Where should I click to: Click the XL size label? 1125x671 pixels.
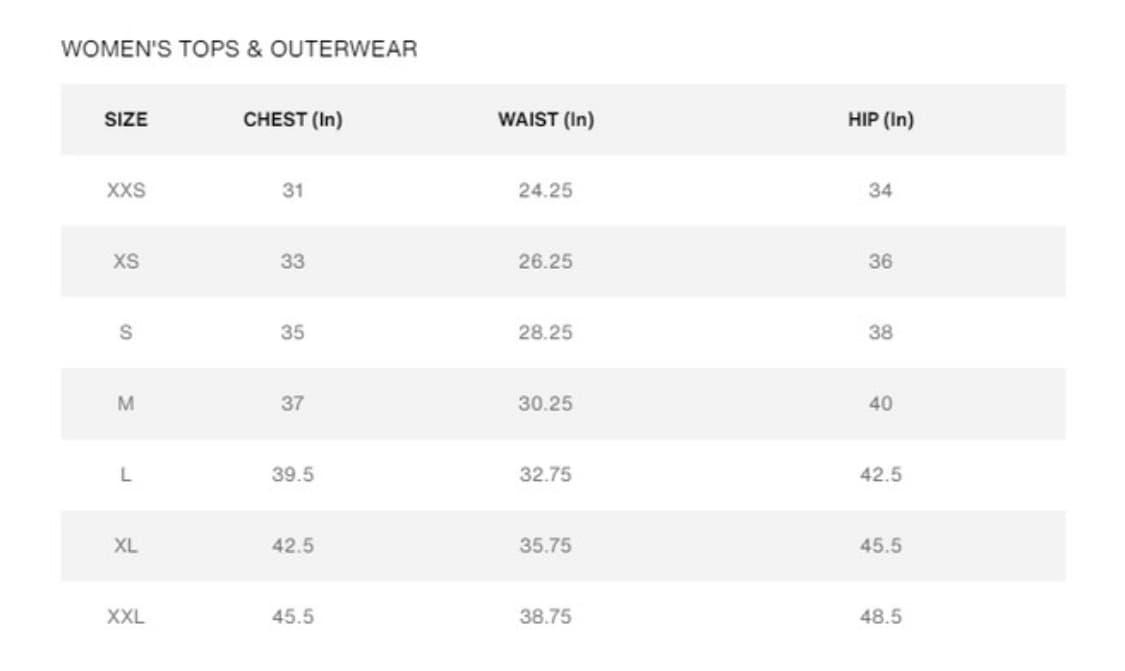126,546
